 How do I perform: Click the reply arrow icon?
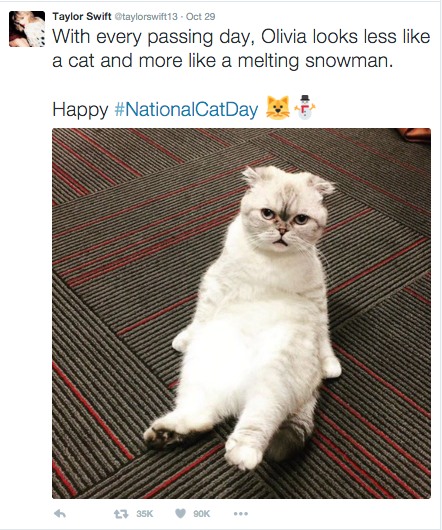(x=60, y=514)
